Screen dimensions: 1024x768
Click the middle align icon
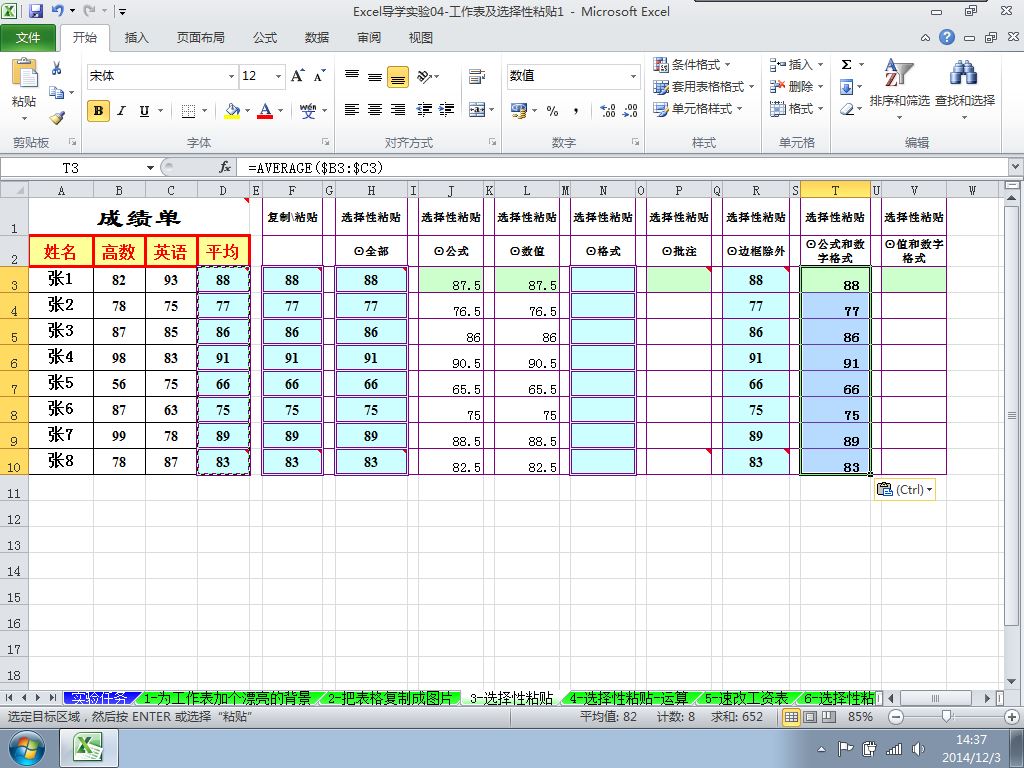tap(375, 76)
